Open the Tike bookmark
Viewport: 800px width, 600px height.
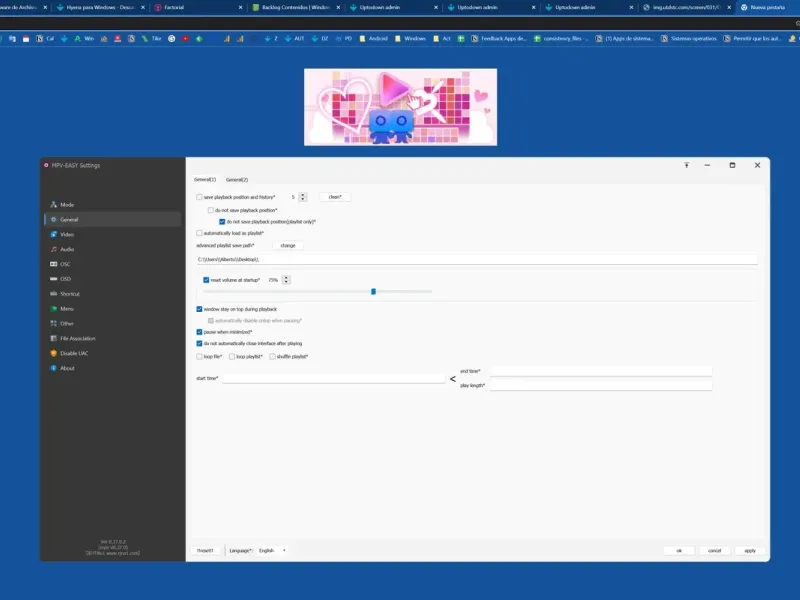(152, 38)
